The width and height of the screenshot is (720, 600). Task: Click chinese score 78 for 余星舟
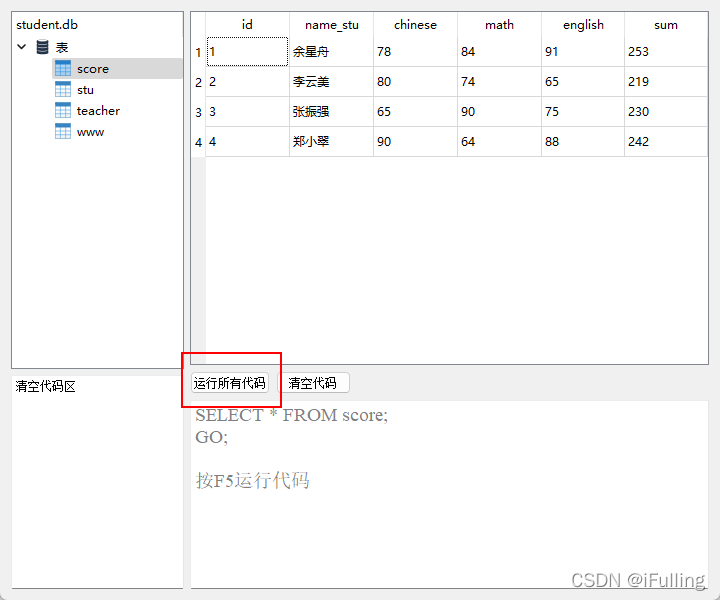point(415,52)
